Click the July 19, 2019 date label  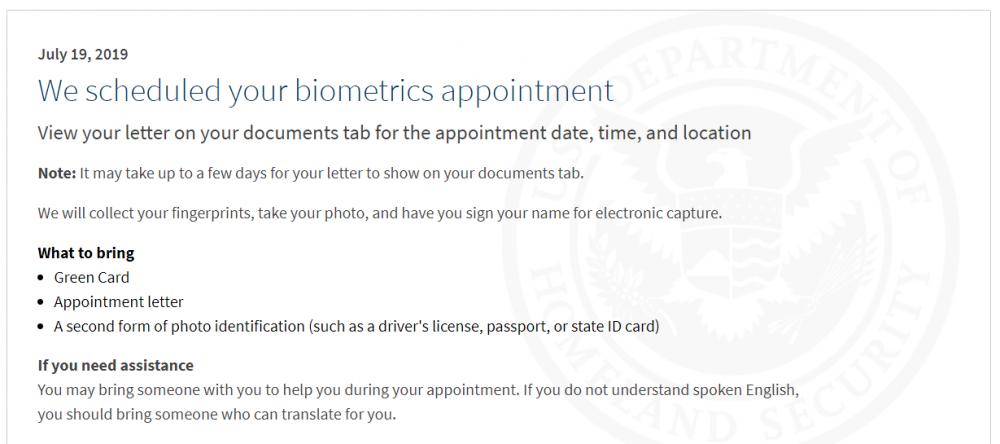pyautogui.click(x=83, y=54)
